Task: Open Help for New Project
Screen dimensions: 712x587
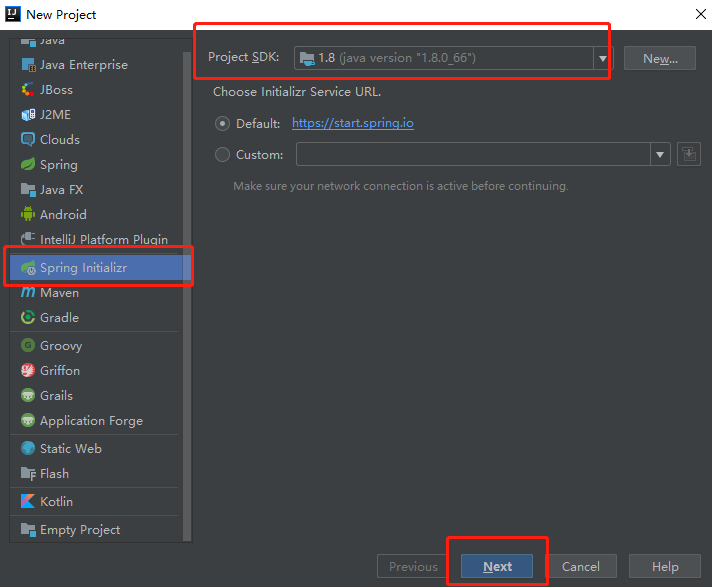Action: coord(665,566)
